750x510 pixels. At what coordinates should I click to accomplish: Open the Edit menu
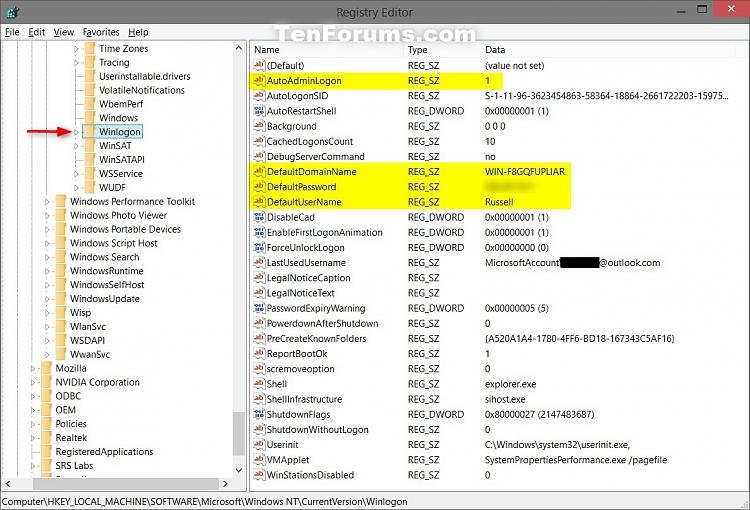(x=36, y=32)
